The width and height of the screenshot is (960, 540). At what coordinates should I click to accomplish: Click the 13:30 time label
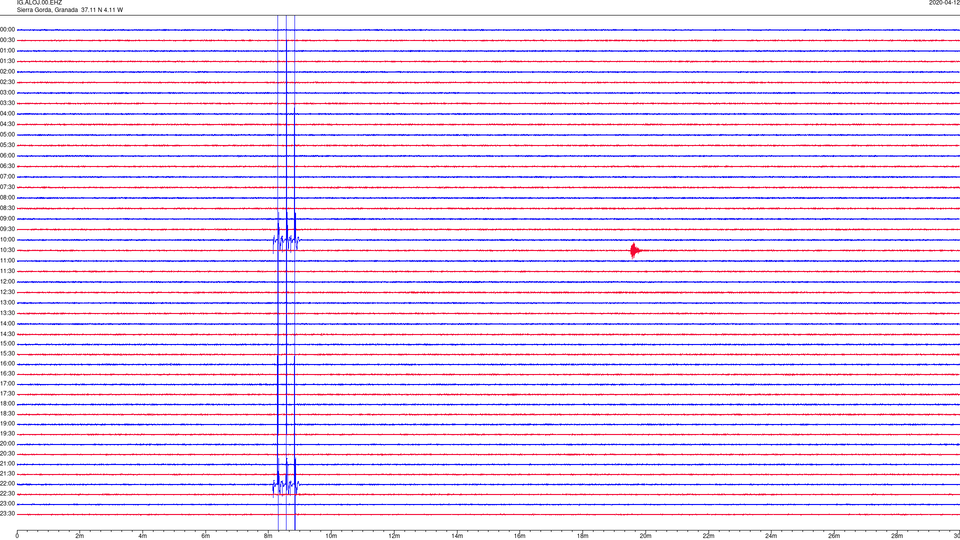7,313
